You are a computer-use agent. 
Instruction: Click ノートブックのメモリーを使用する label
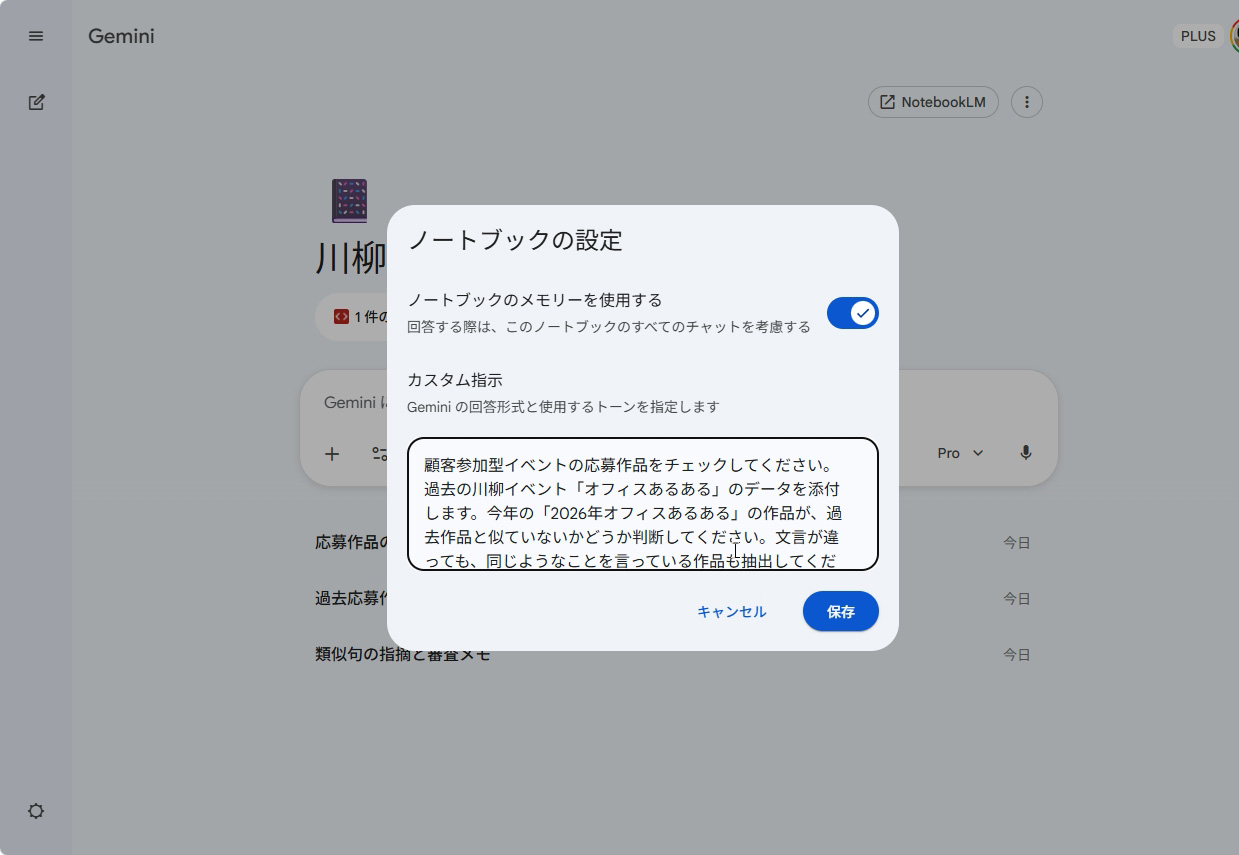tap(535, 300)
